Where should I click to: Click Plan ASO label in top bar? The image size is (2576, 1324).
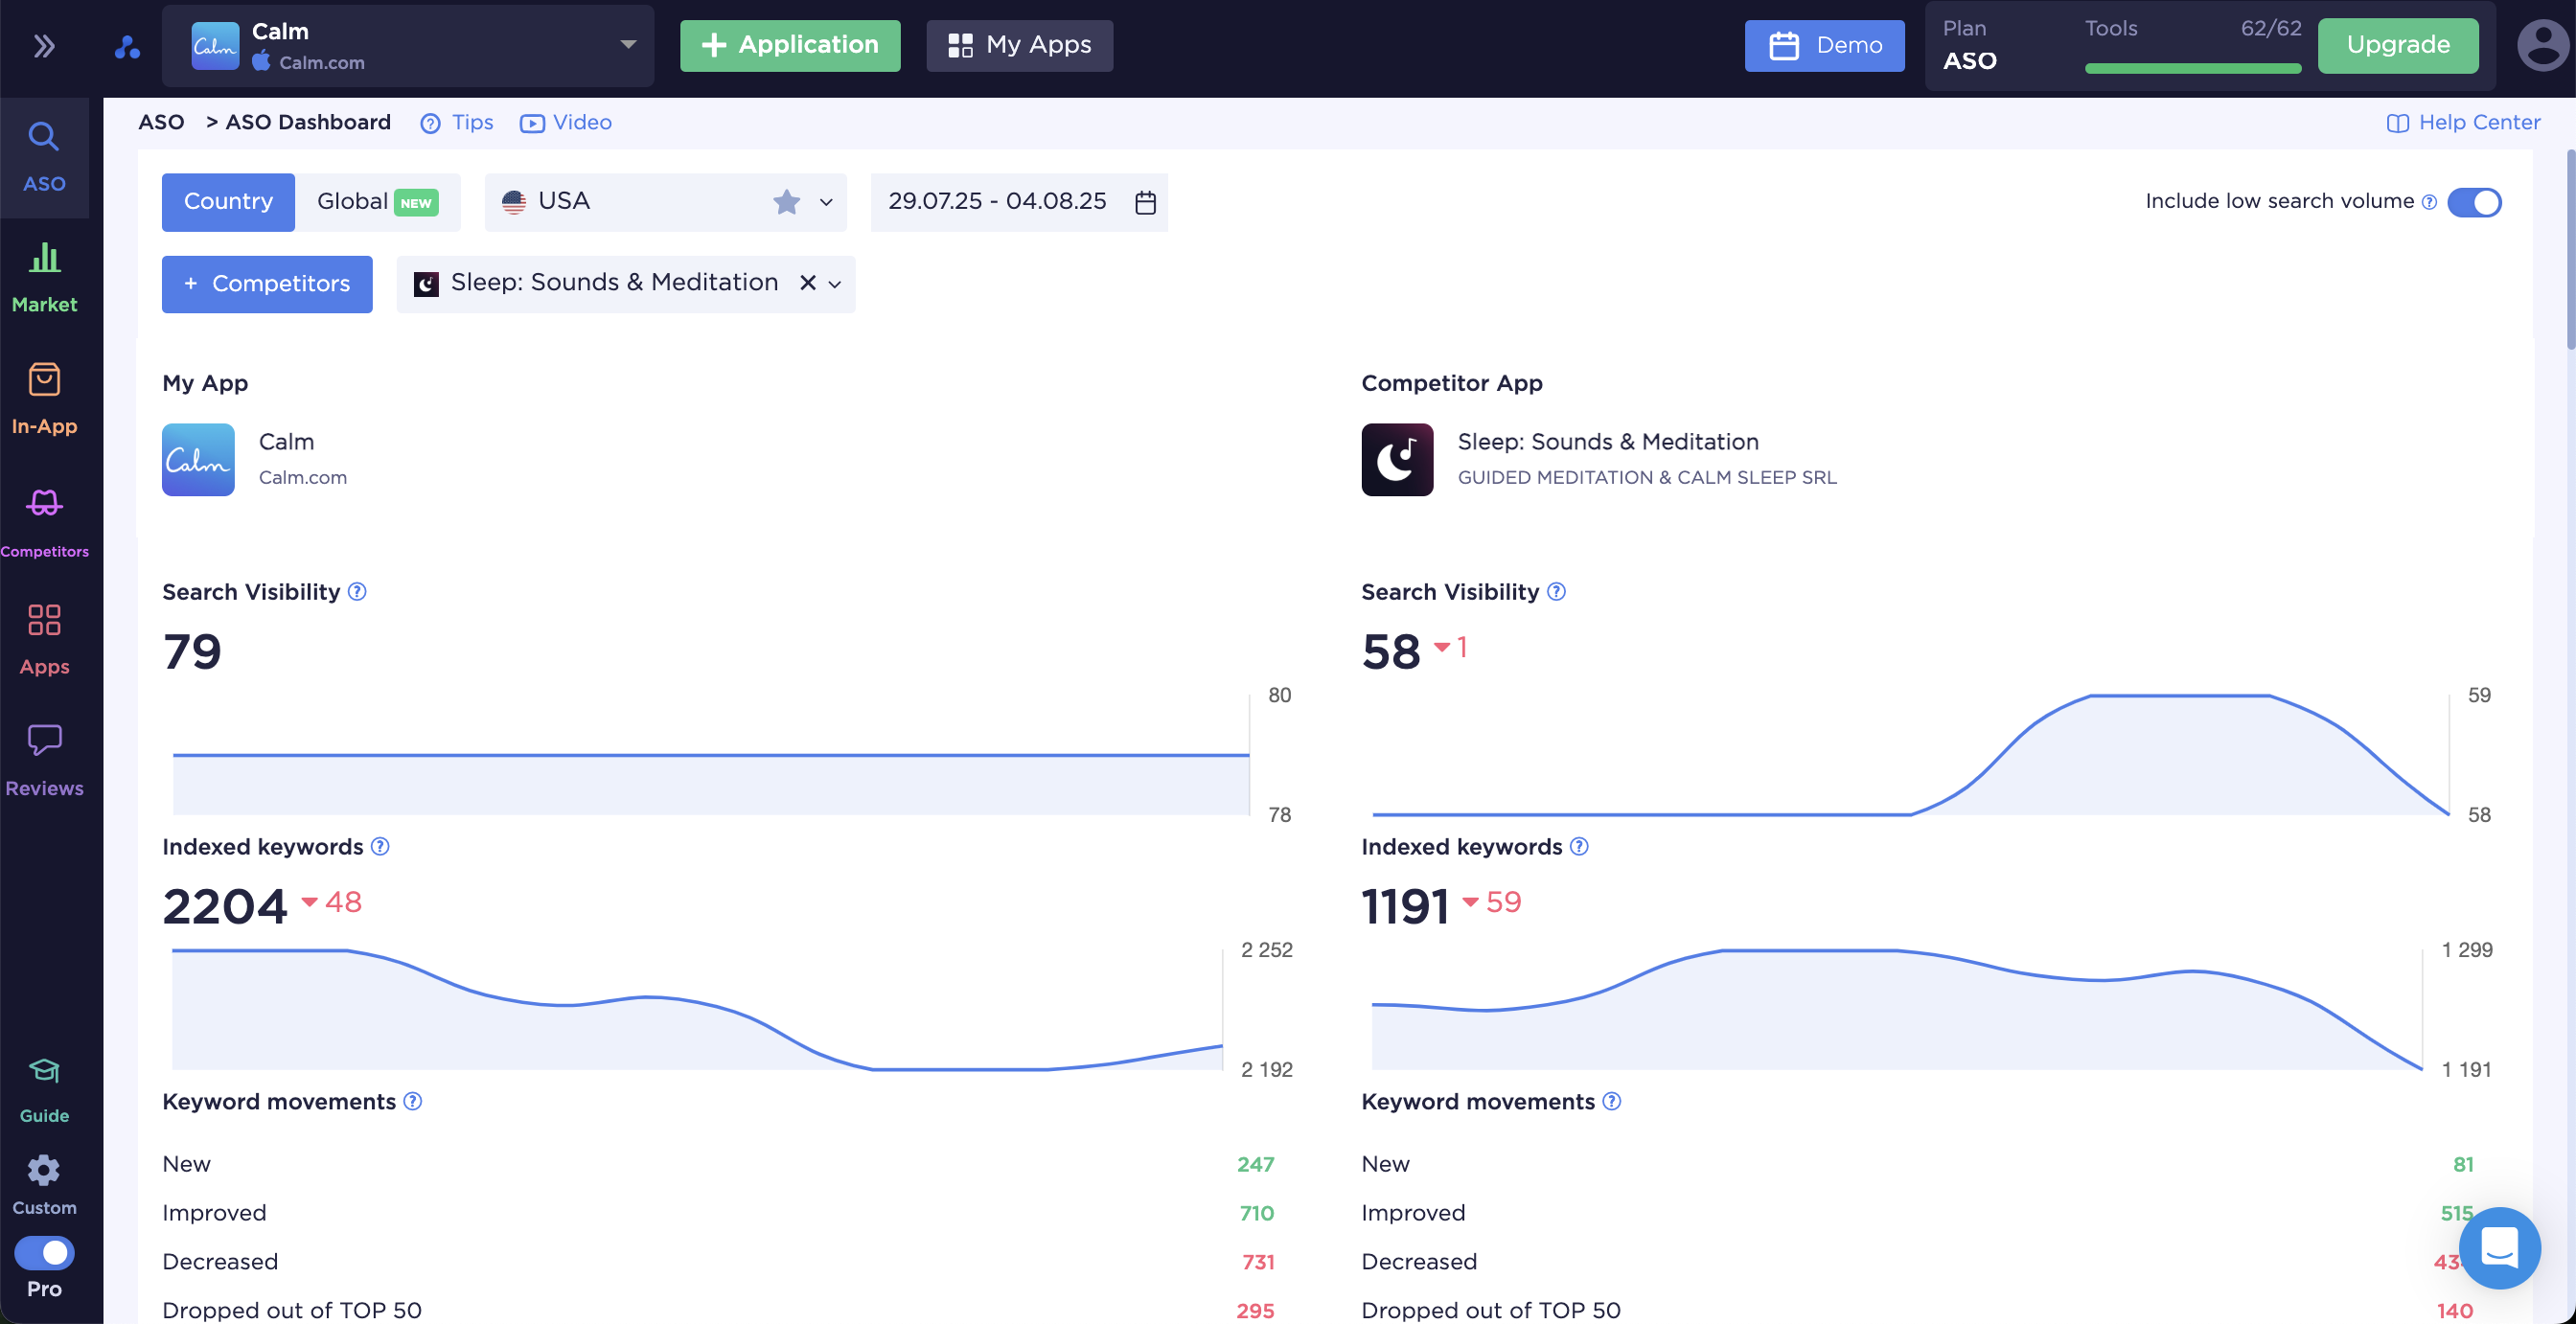pyautogui.click(x=1970, y=46)
